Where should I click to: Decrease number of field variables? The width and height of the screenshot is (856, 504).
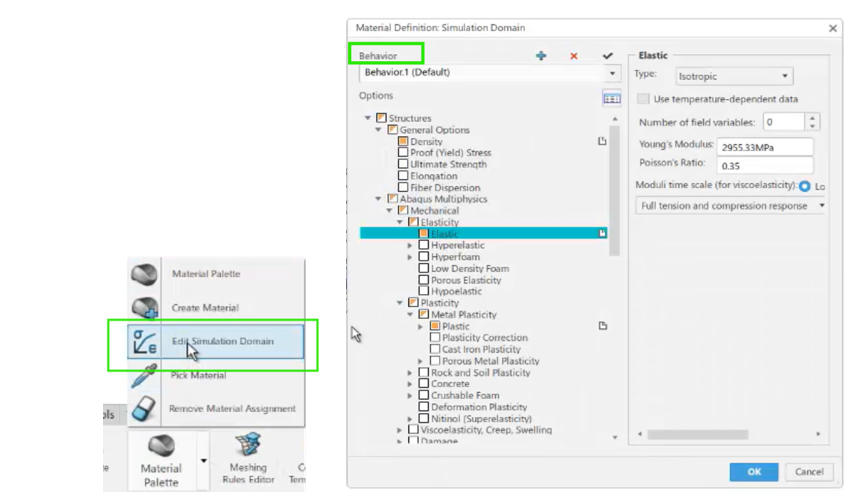pos(812,126)
